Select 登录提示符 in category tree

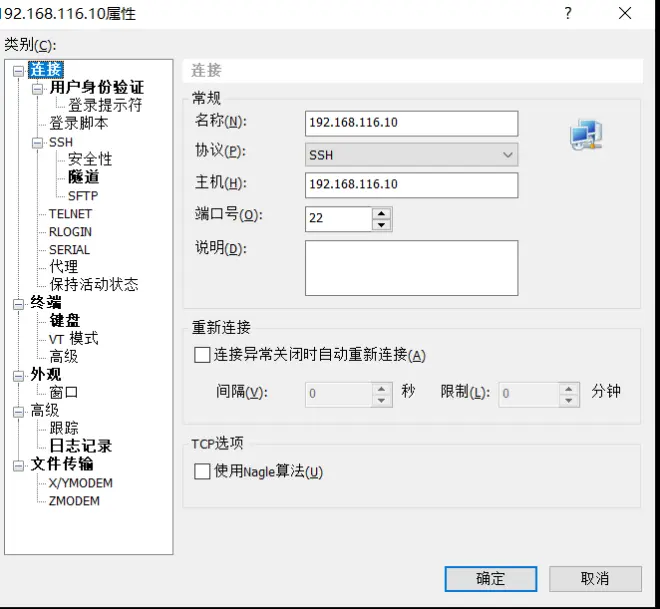coord(105,105)
